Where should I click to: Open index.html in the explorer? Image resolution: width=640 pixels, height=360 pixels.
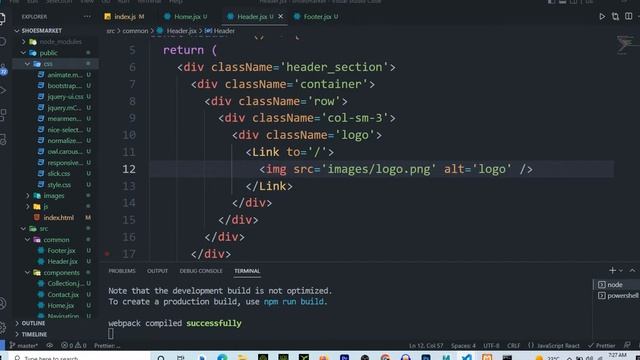(58, 218)
